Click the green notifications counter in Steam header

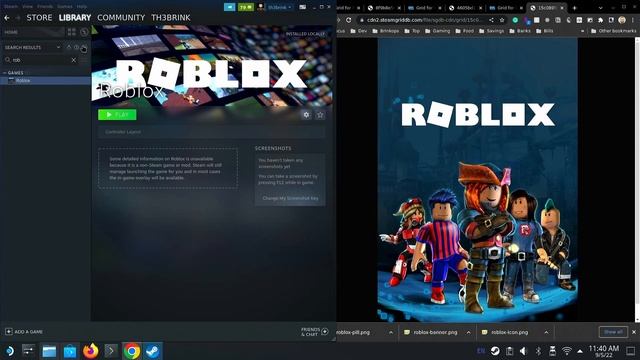coord(246,7)
